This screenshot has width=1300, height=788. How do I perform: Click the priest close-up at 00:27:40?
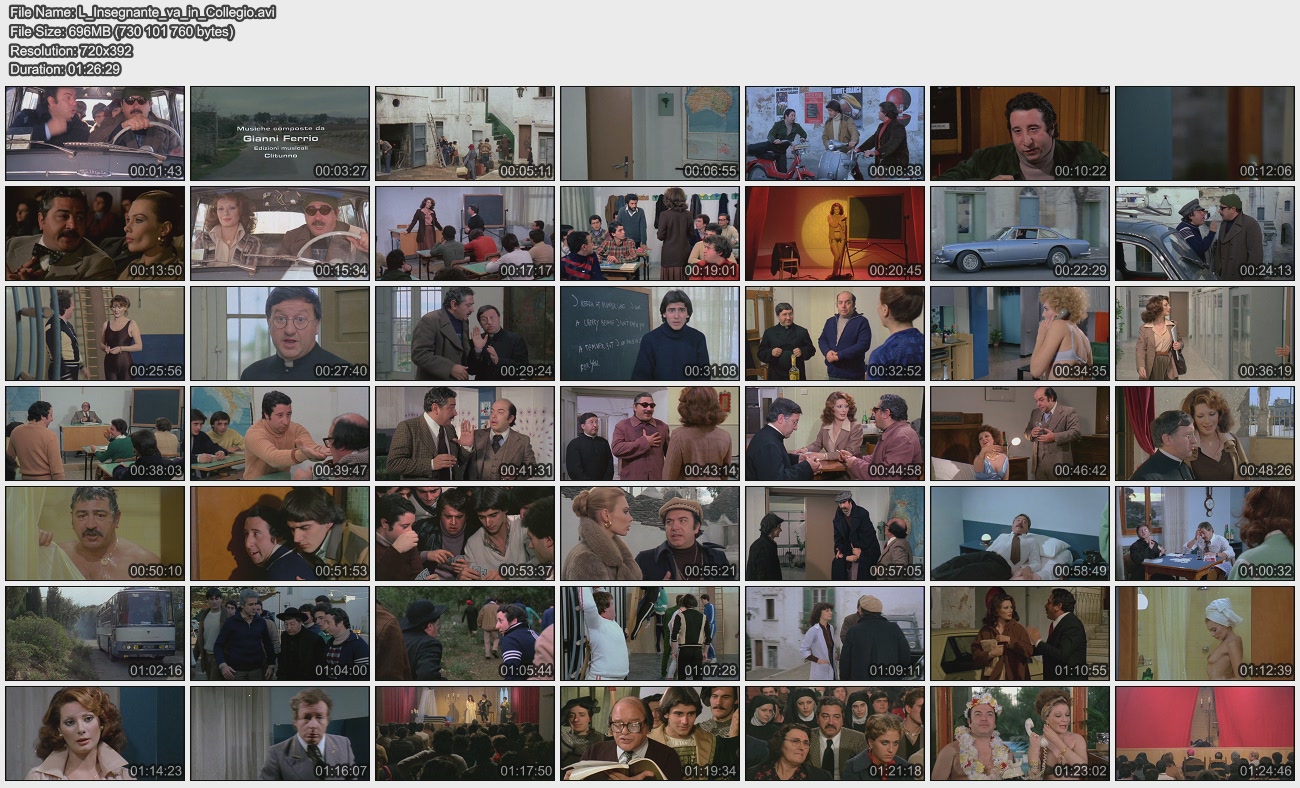point(280,333)
